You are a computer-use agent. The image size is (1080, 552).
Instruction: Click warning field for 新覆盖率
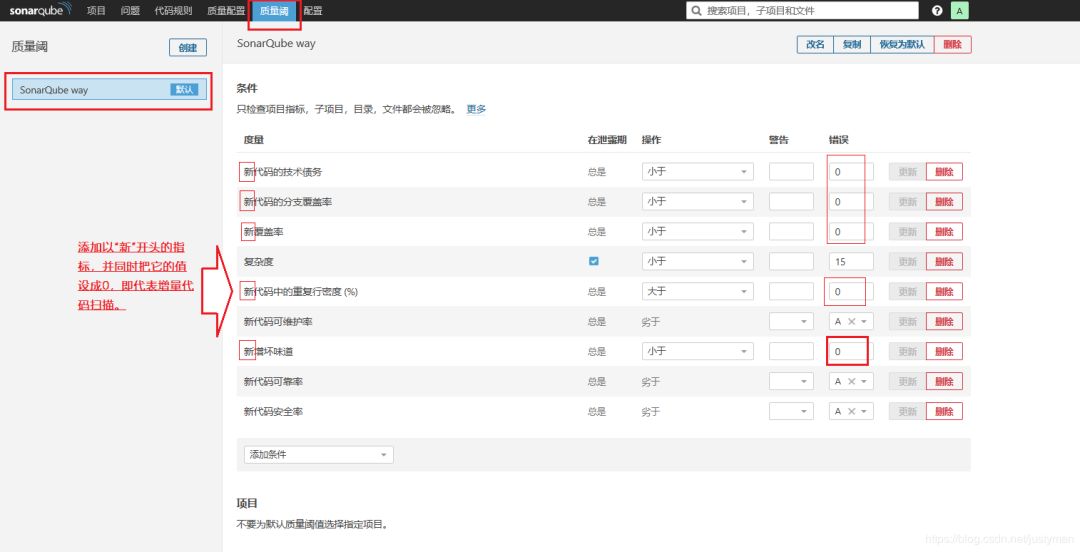click(791, 232)
